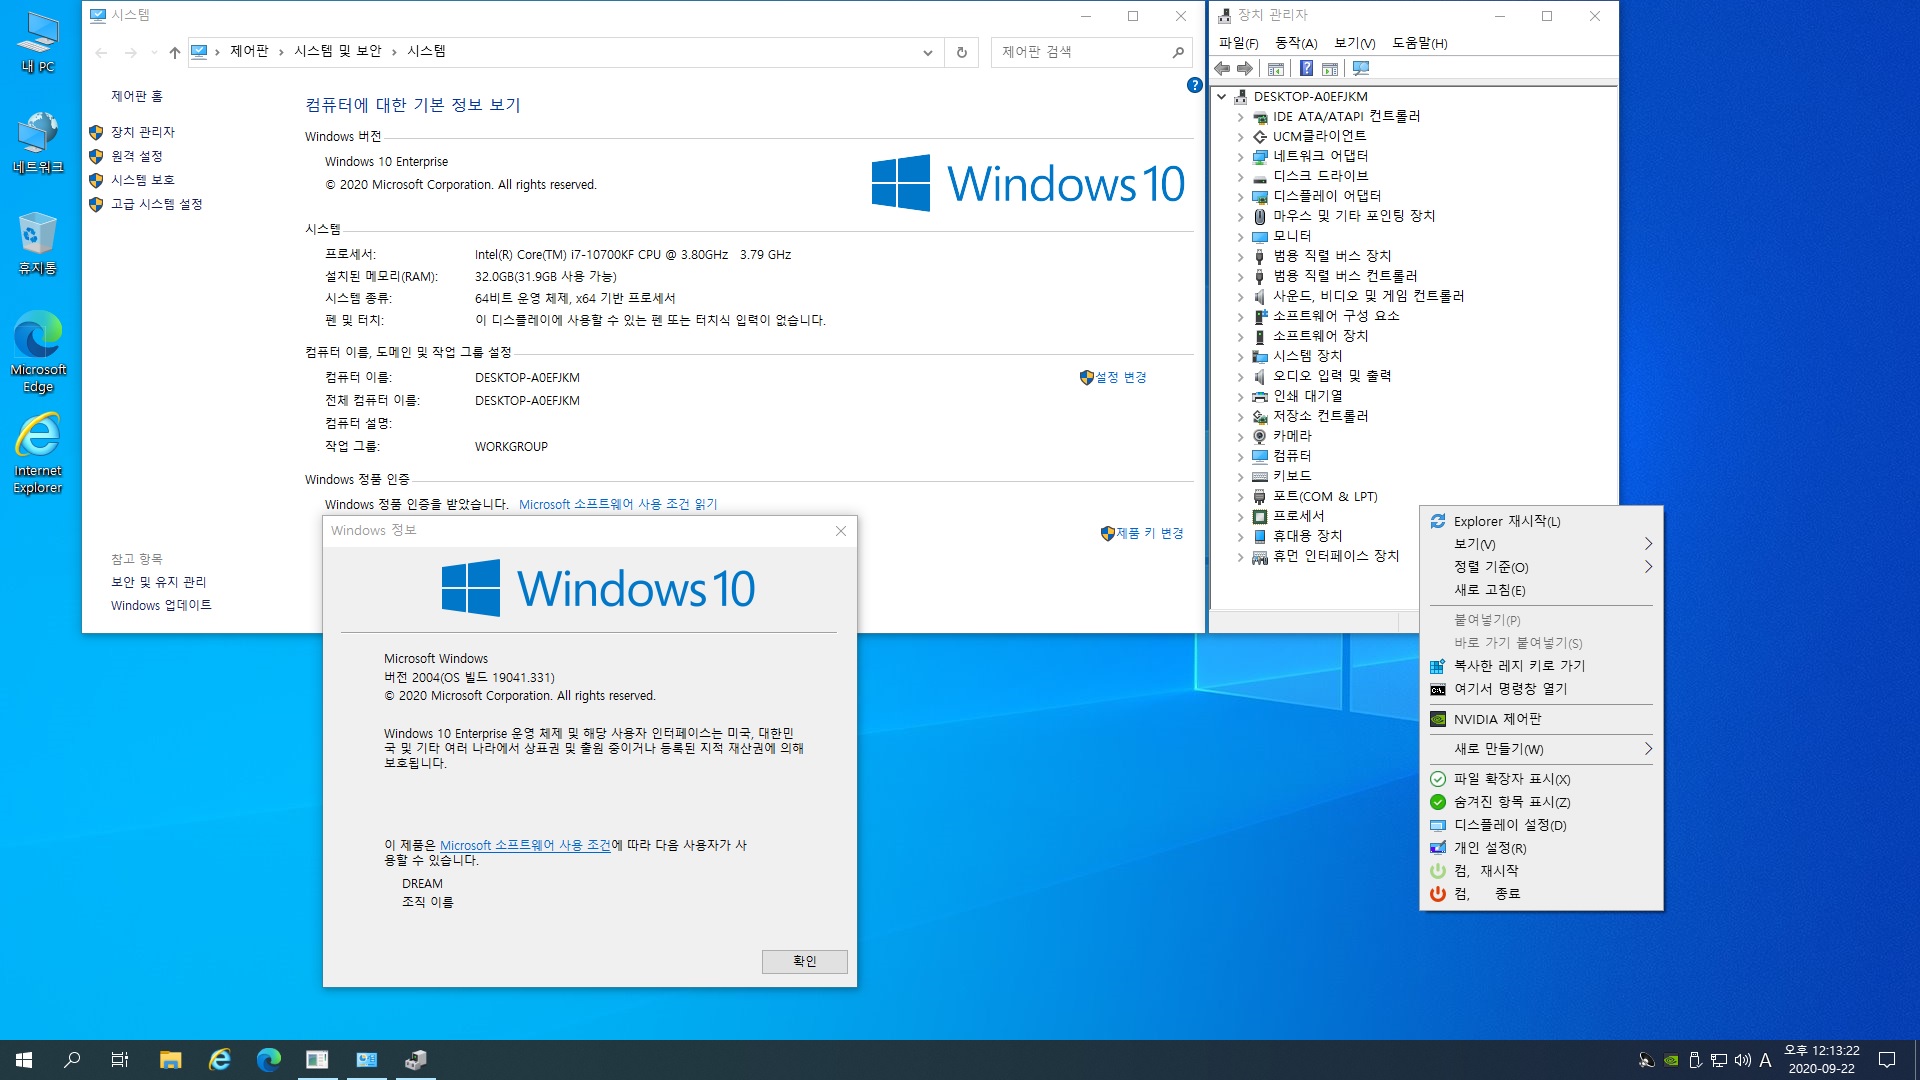This screenshot has width=1920, height=1080.
Task: Open address bar history dropdown
Action: (928, 52)
